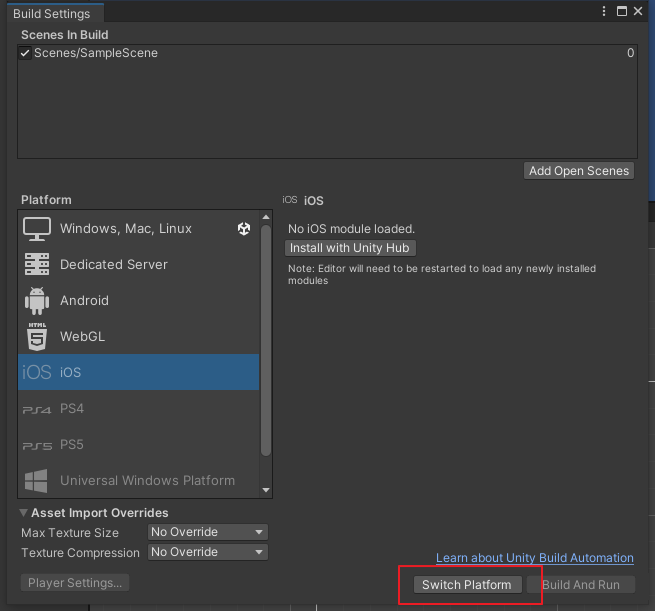Image resolution: width=655 pixels, height=611 pixels.
Task: Click the Max Texture Size label
Action: (70, 533)
